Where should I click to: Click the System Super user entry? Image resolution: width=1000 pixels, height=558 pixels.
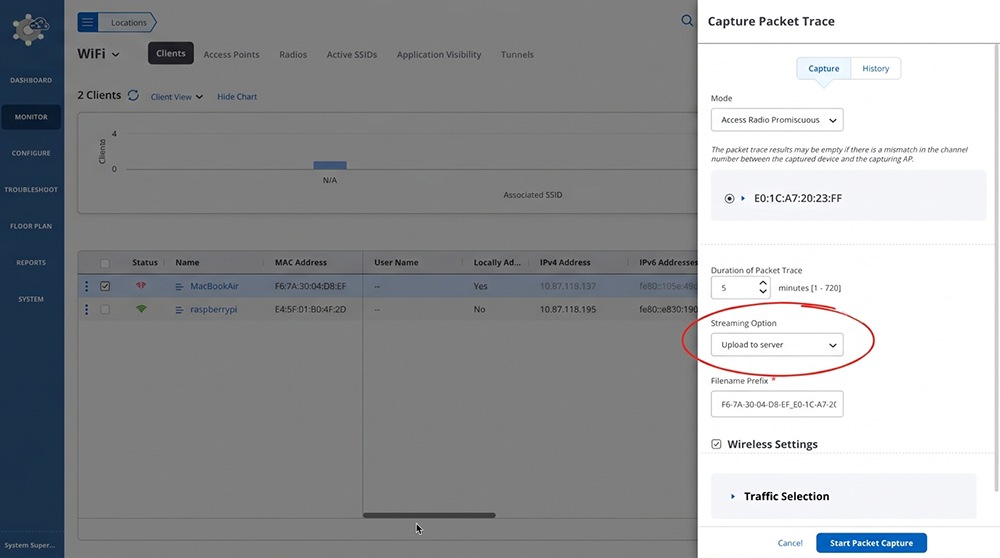30,545
